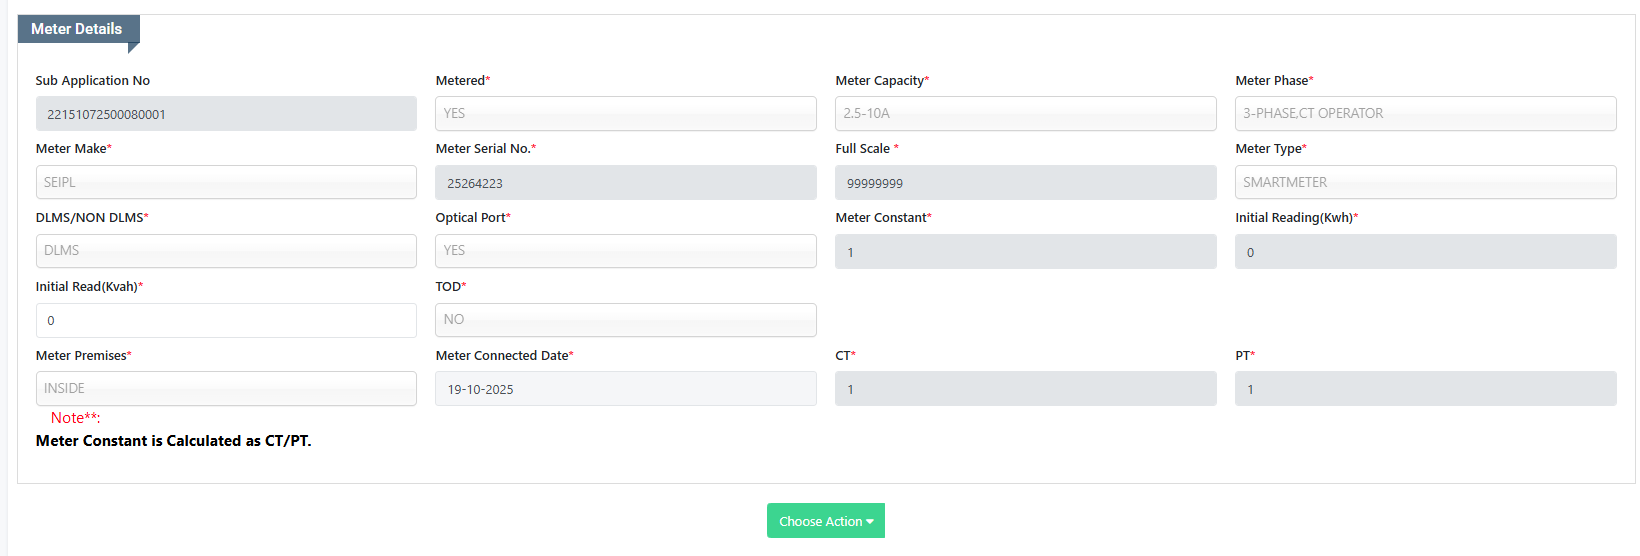Click the Meter Details section header
Viewport: 1640px width, 556px height.
[x=77, y=29]
